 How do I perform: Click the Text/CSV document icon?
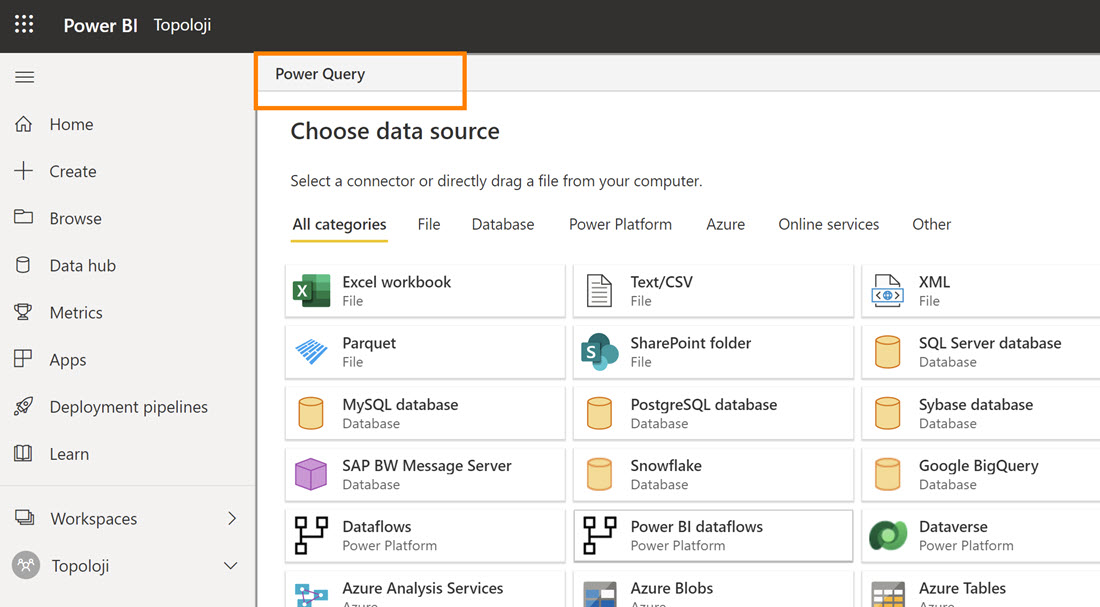pos(599,291)
